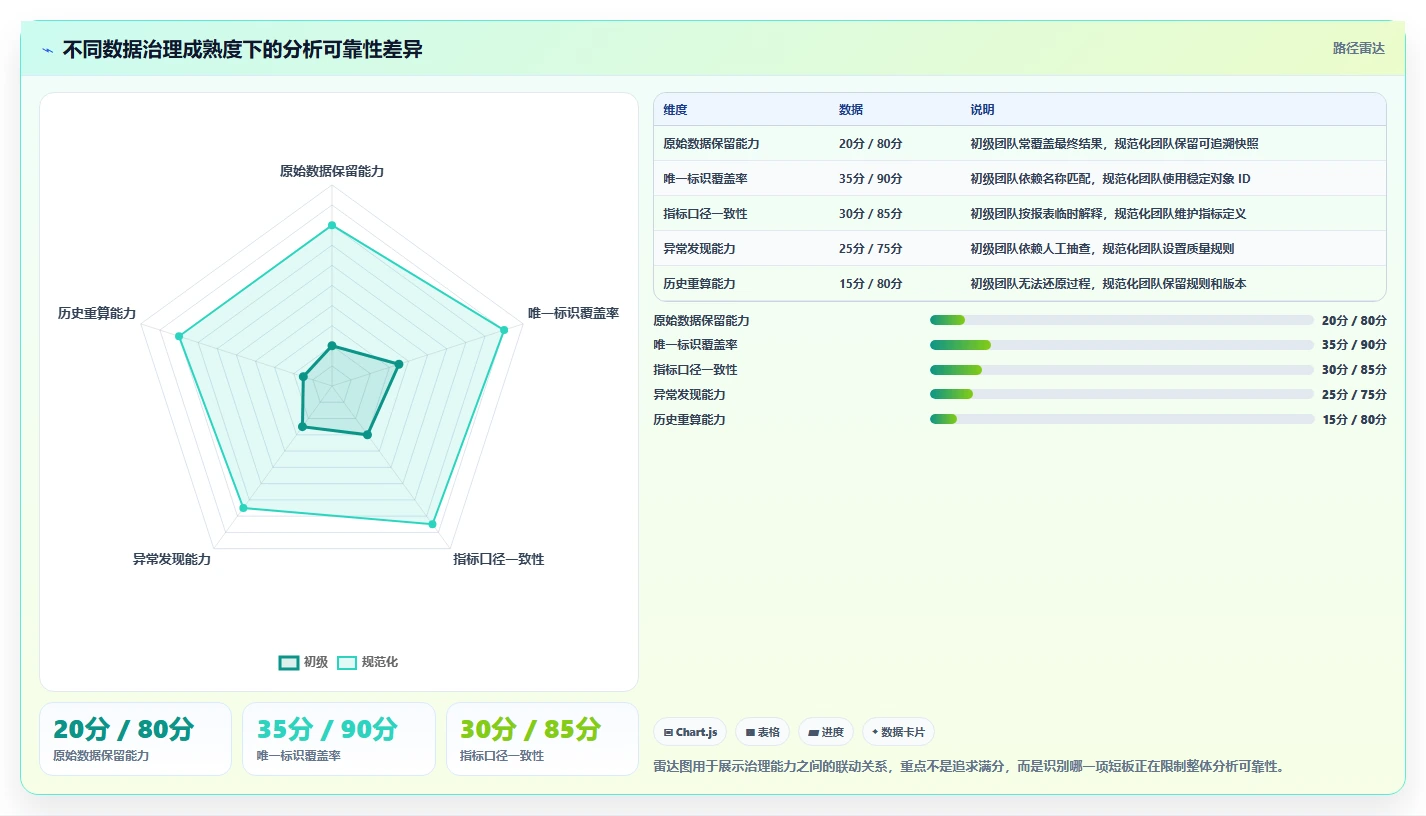Click table cell 25分 / 75分
The height and width of the screenshot is (816, 1426).
tap(871, 249)
